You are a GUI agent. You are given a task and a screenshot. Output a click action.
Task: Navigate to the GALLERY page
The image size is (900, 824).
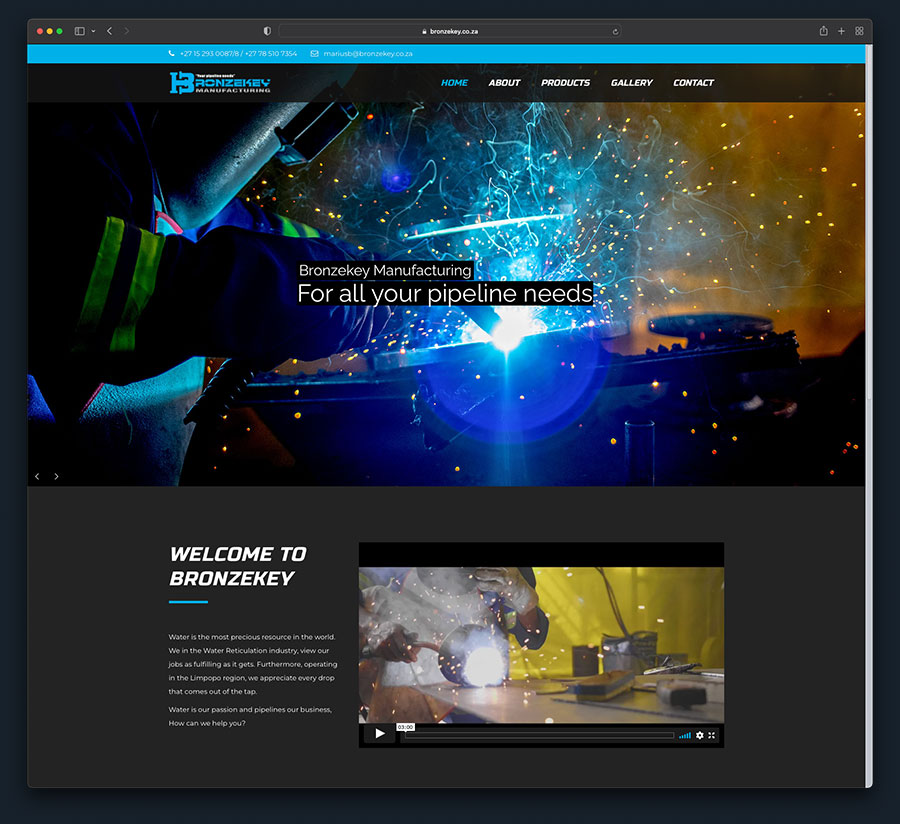pos(631,83)
